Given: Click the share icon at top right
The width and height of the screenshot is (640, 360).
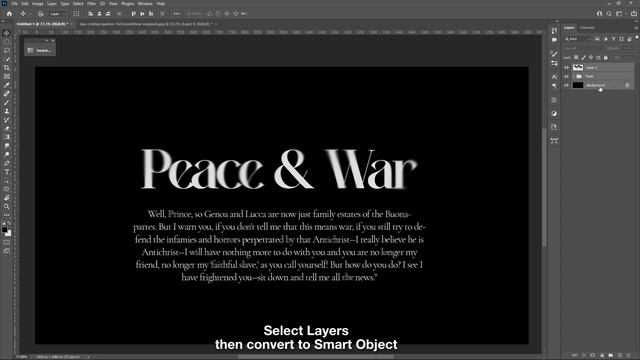Looking at the screenshot, I should (x=634, y=13).
